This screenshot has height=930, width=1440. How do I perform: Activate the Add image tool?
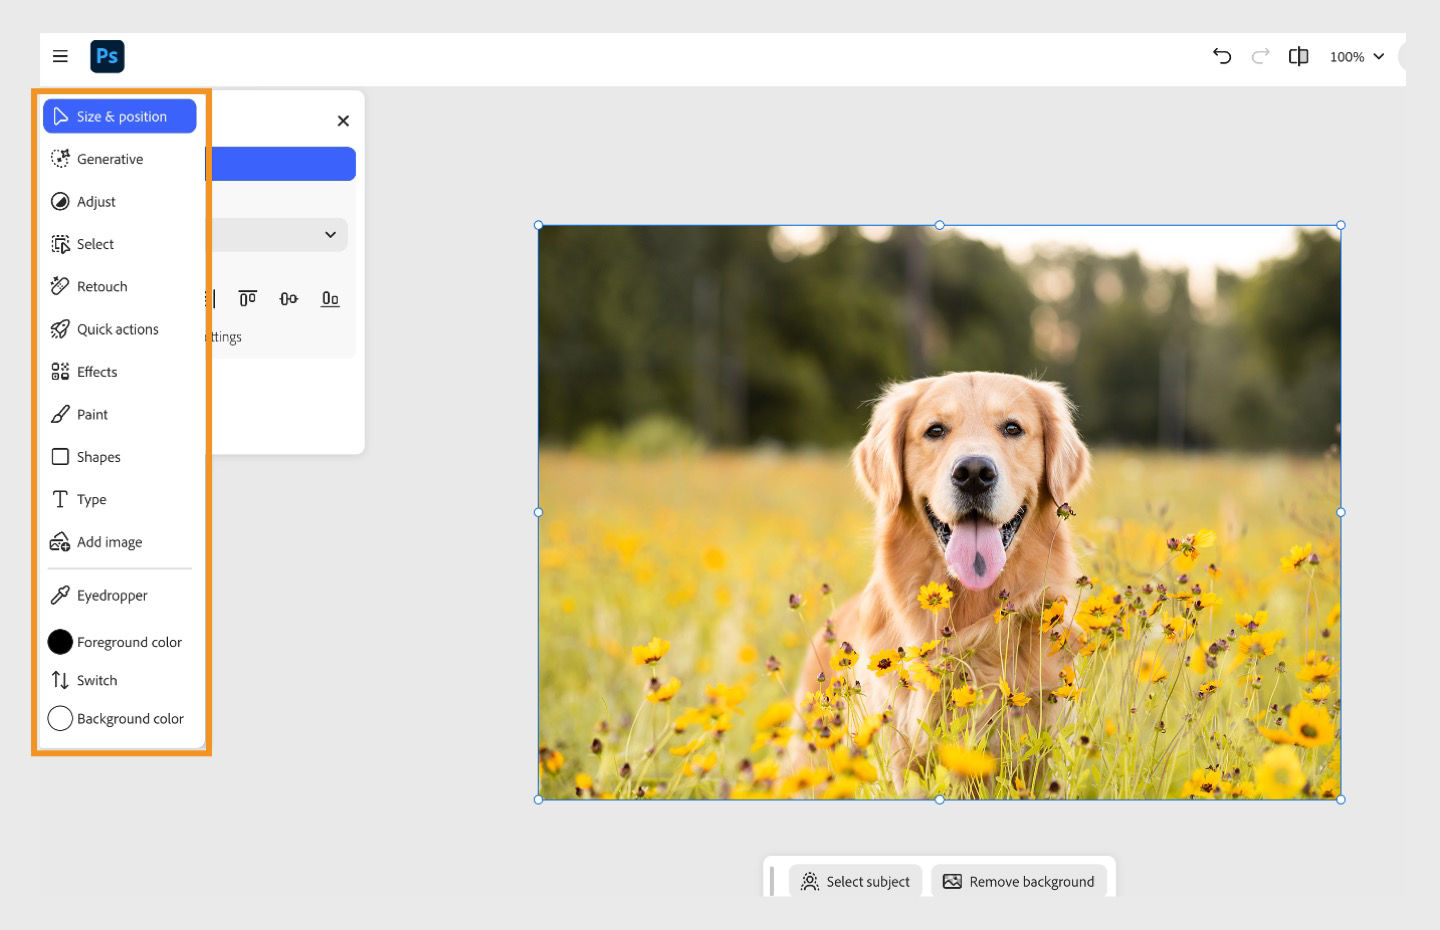[108, 541]
